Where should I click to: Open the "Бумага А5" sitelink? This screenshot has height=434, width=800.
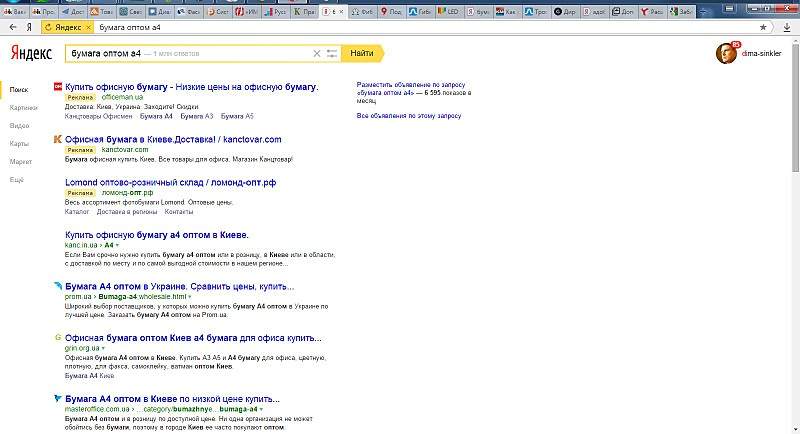coord(237,116)
